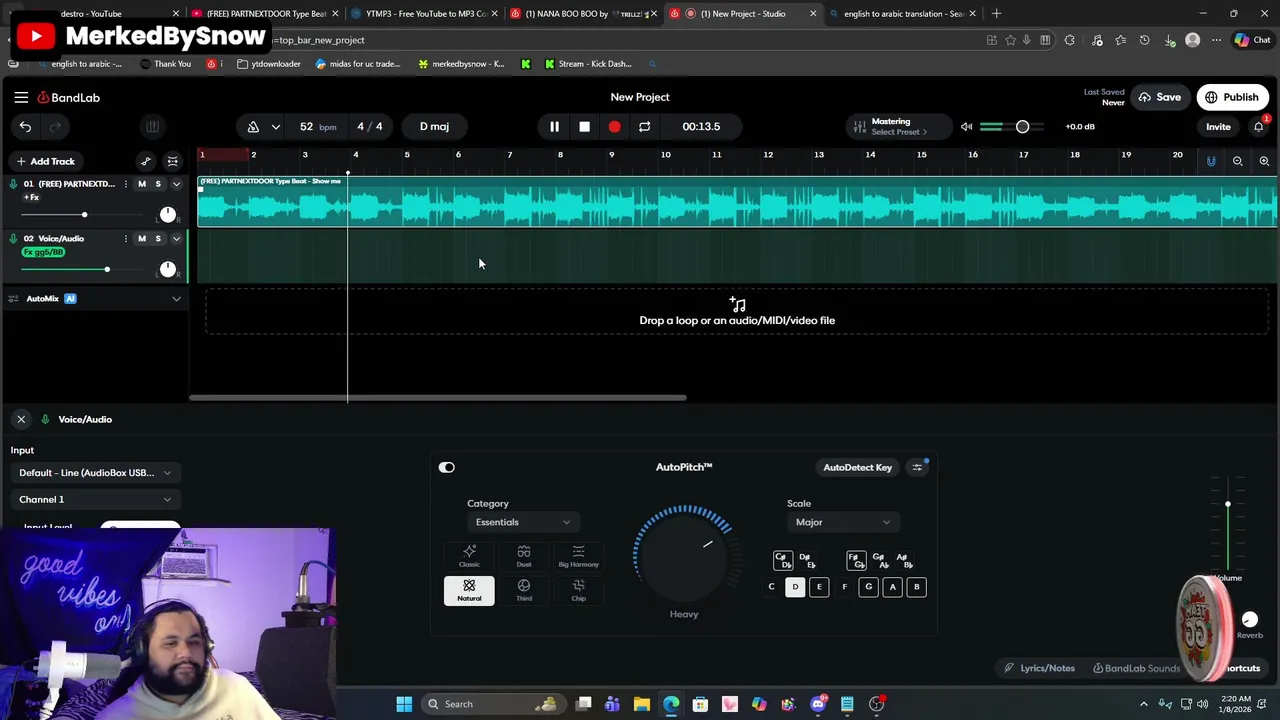Select the Duet AutoPitch preset
Image resolution: width=1280 pixels, height=720 pixels.
point(524,557)
